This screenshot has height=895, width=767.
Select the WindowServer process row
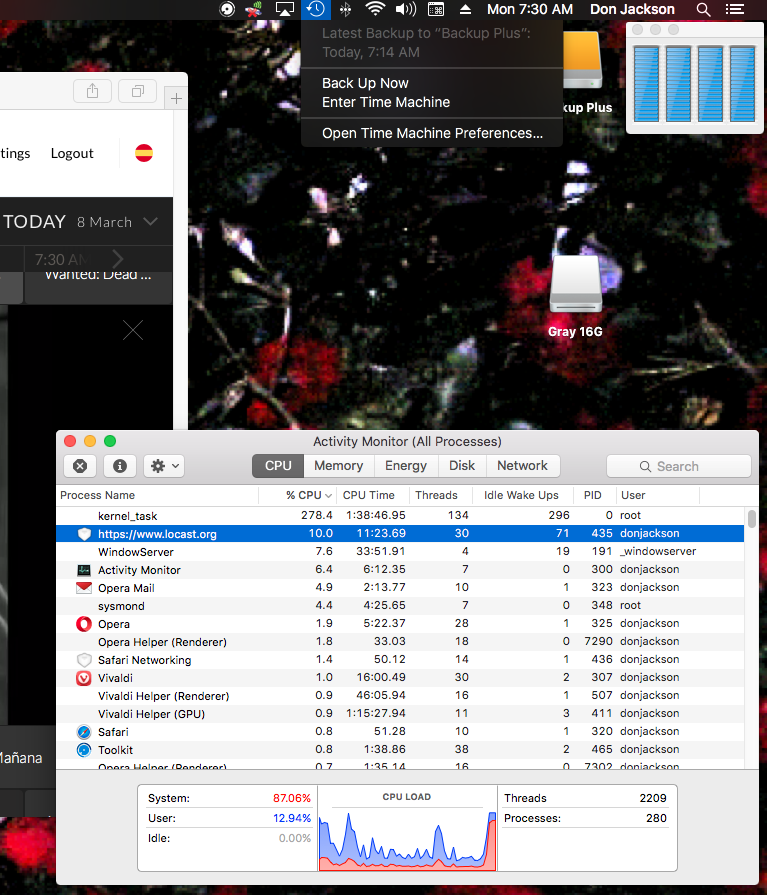[x=400, y=551]
